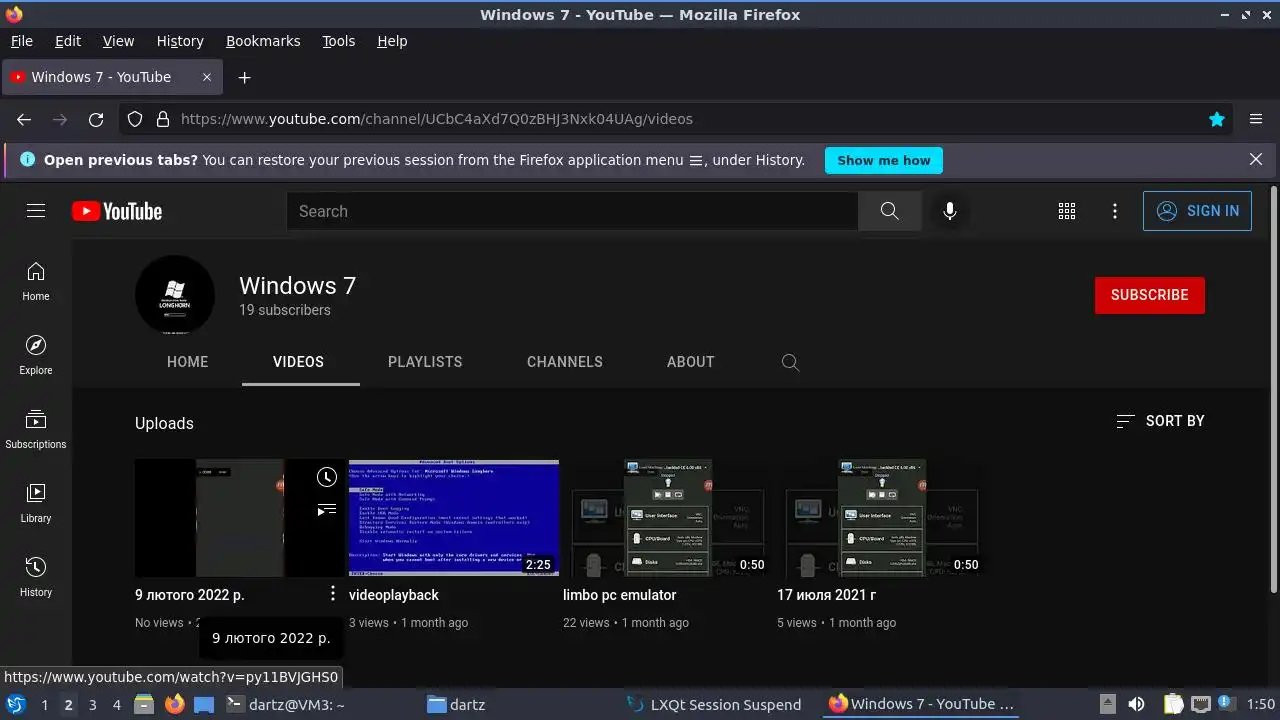Open action menu for 9 лютого video

click(x=333, y=594)
